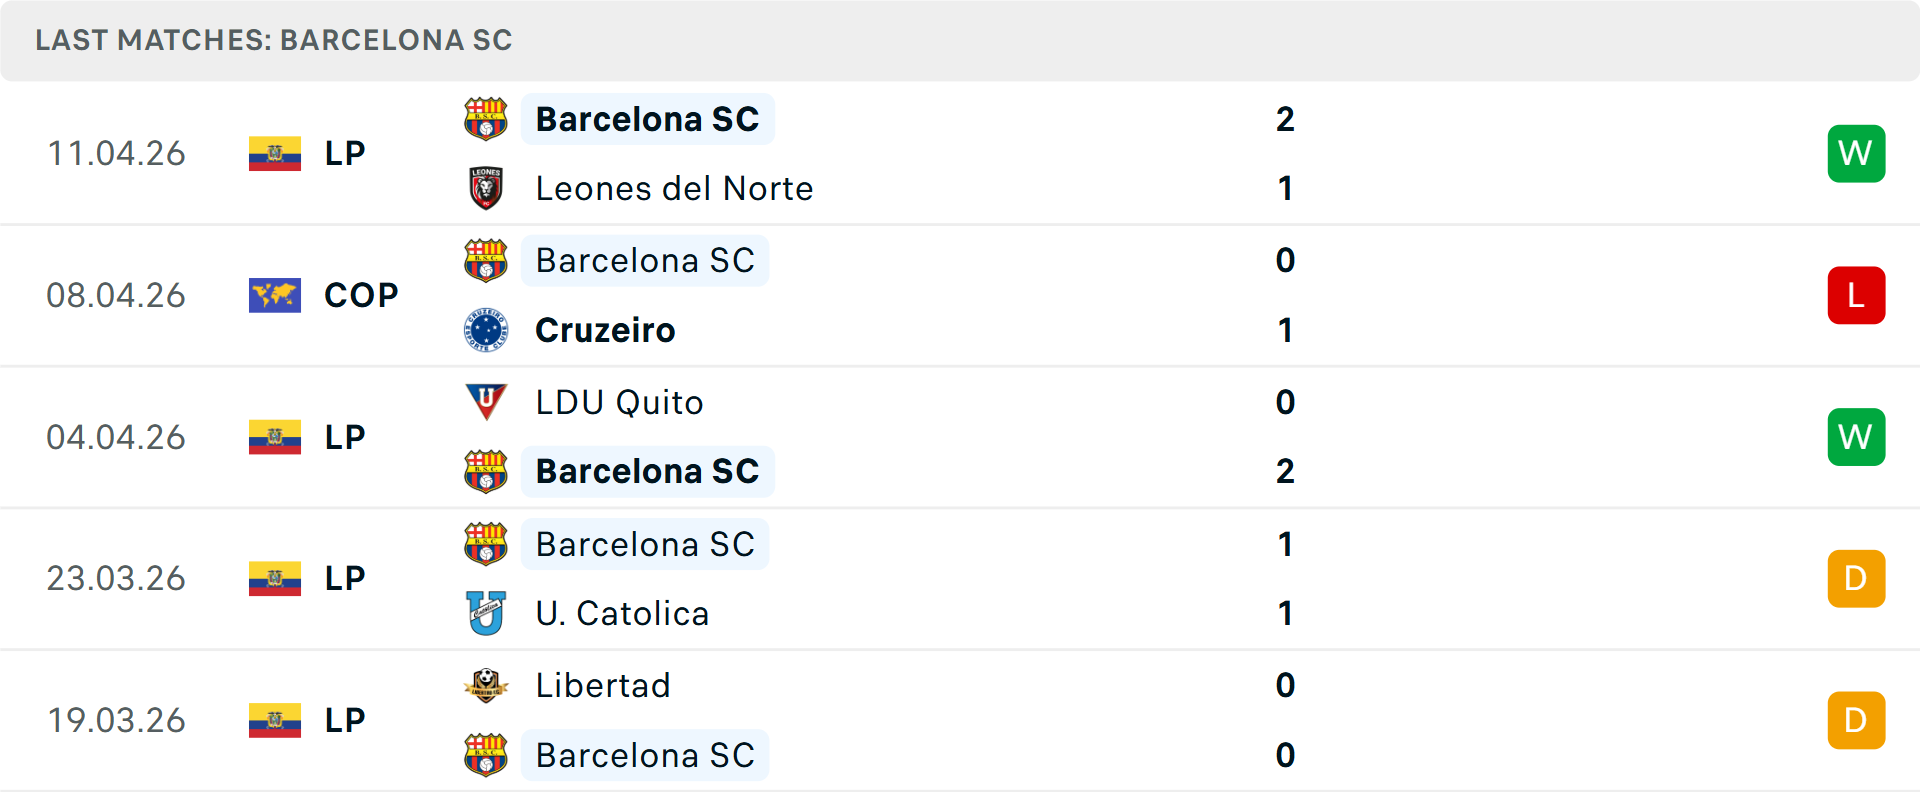The height and width of the screenshot is (792, 1920).
Task: Select the LDU Quito crest
Action: click(487, 402)
